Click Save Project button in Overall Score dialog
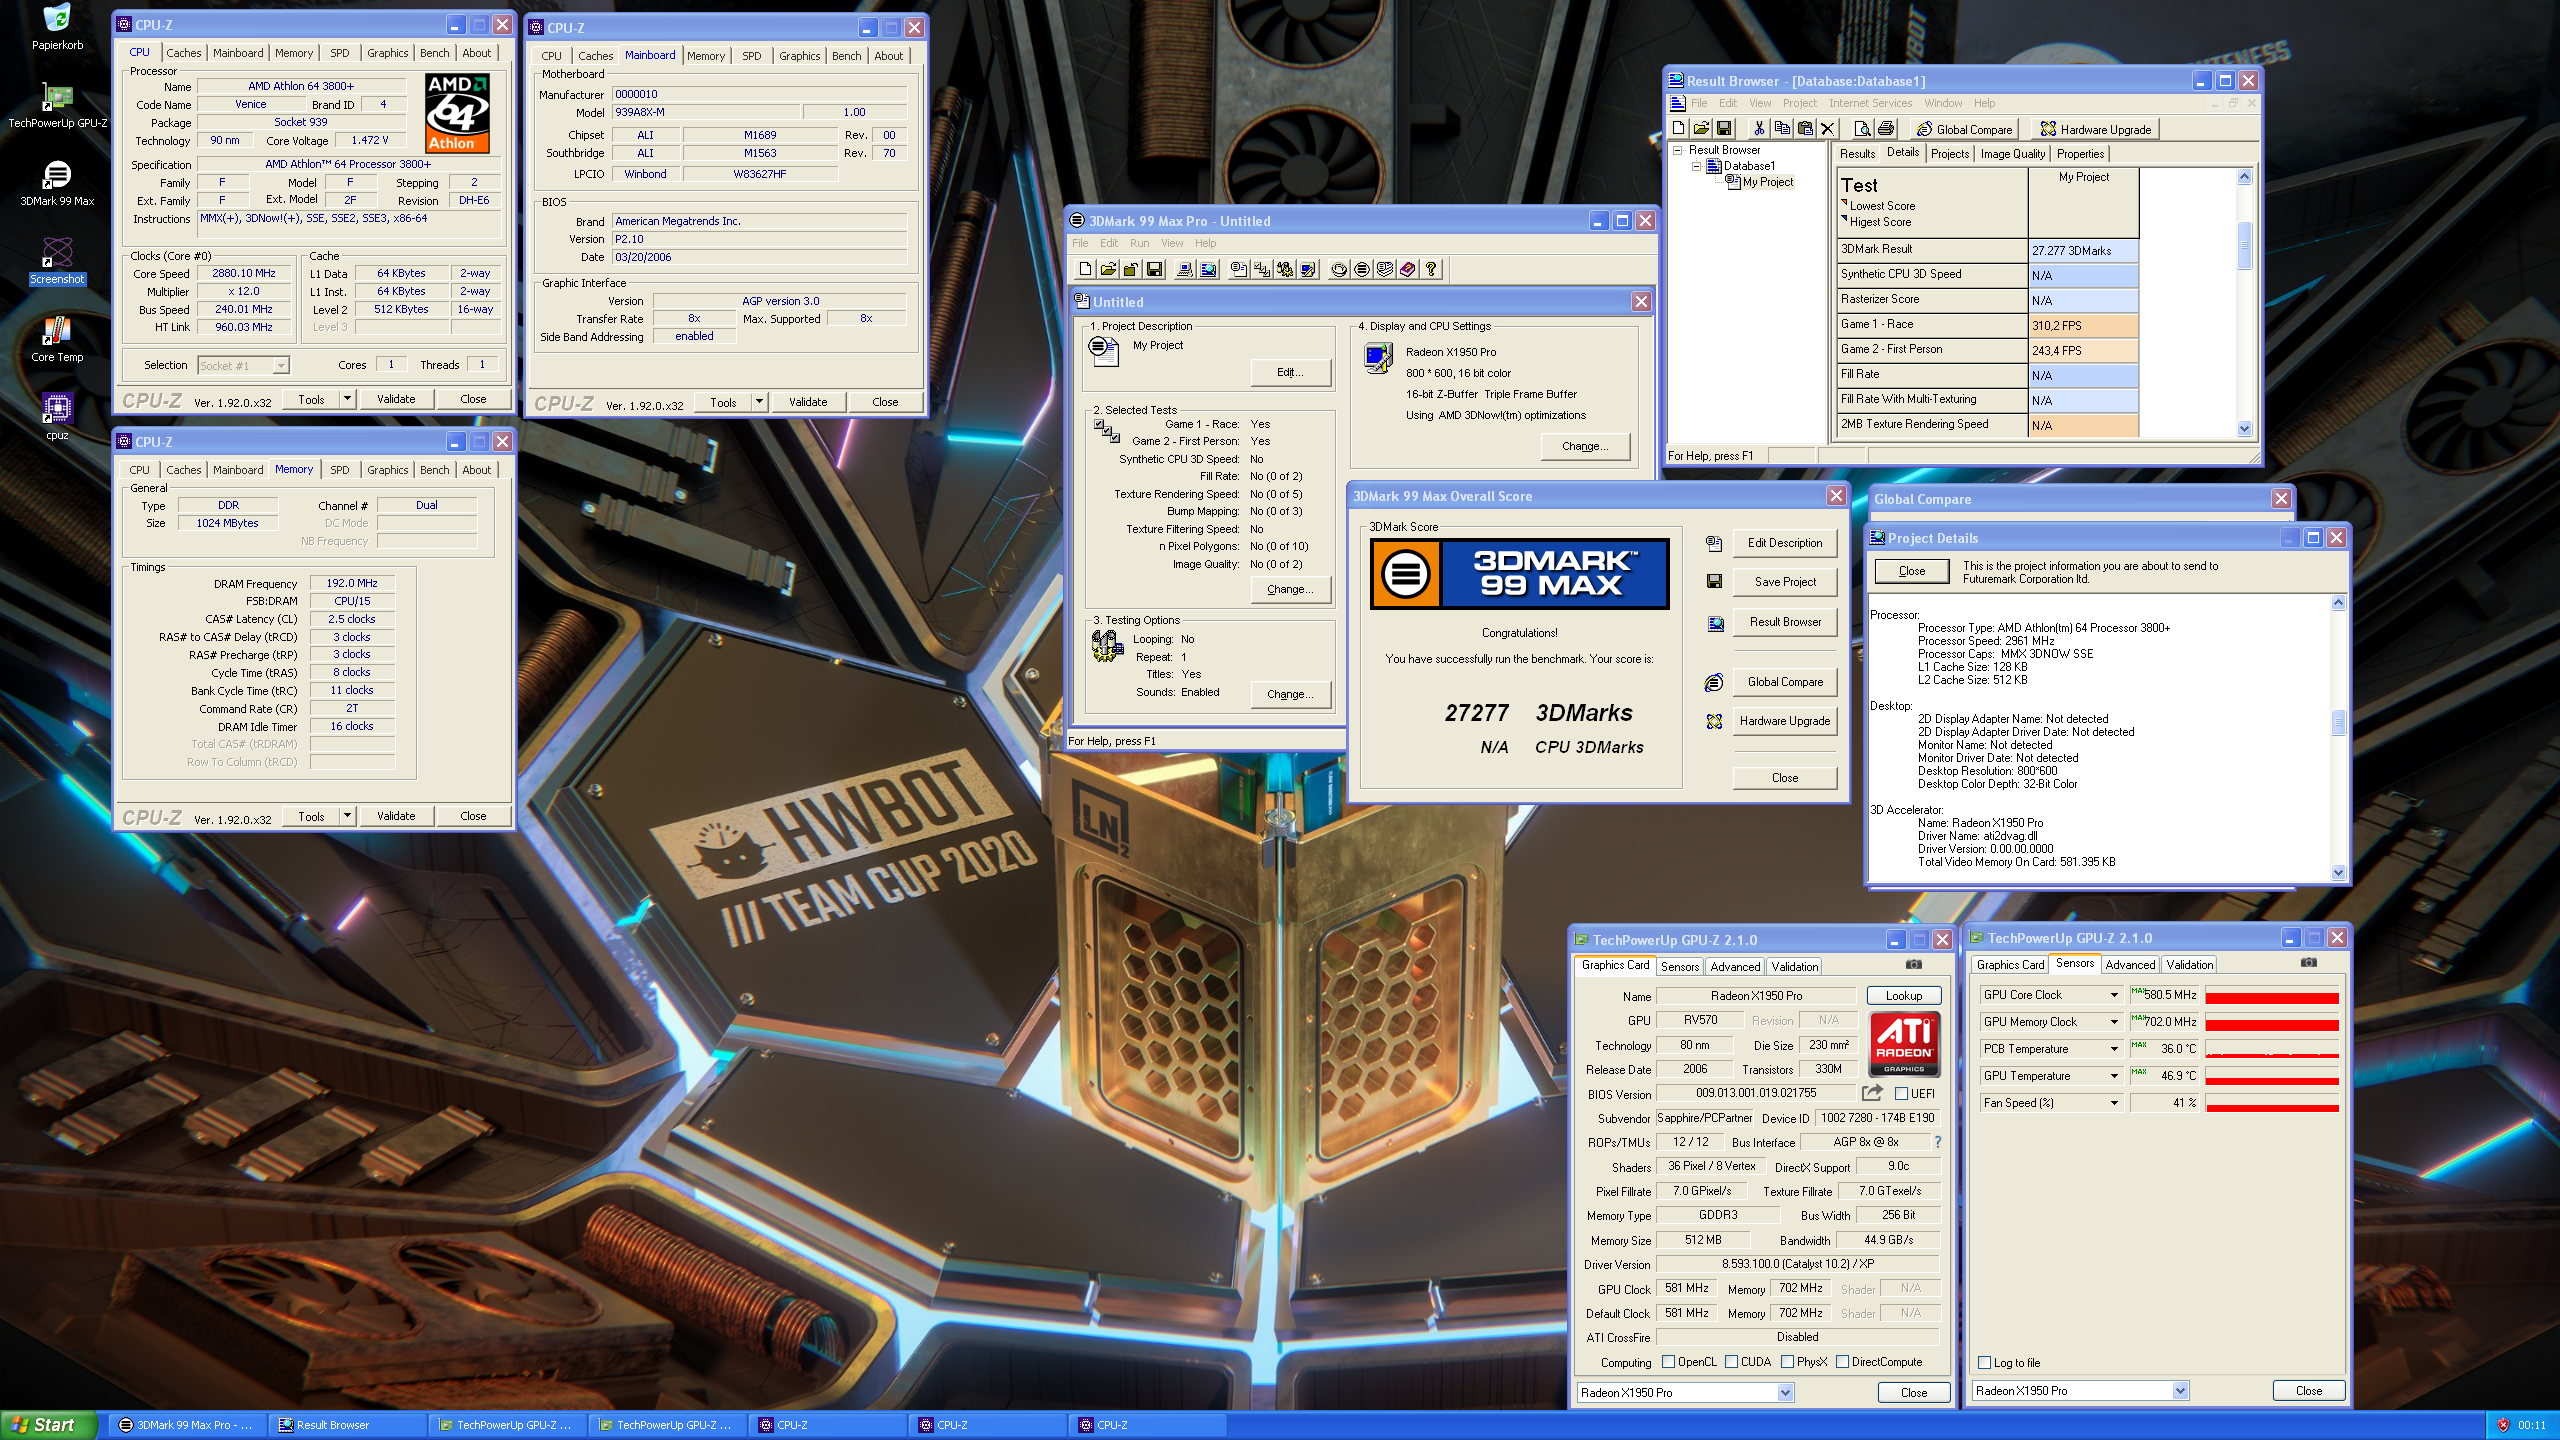Viewport: 2560px width, 1440px height. pyautogui.click(x=1785, y=582)
